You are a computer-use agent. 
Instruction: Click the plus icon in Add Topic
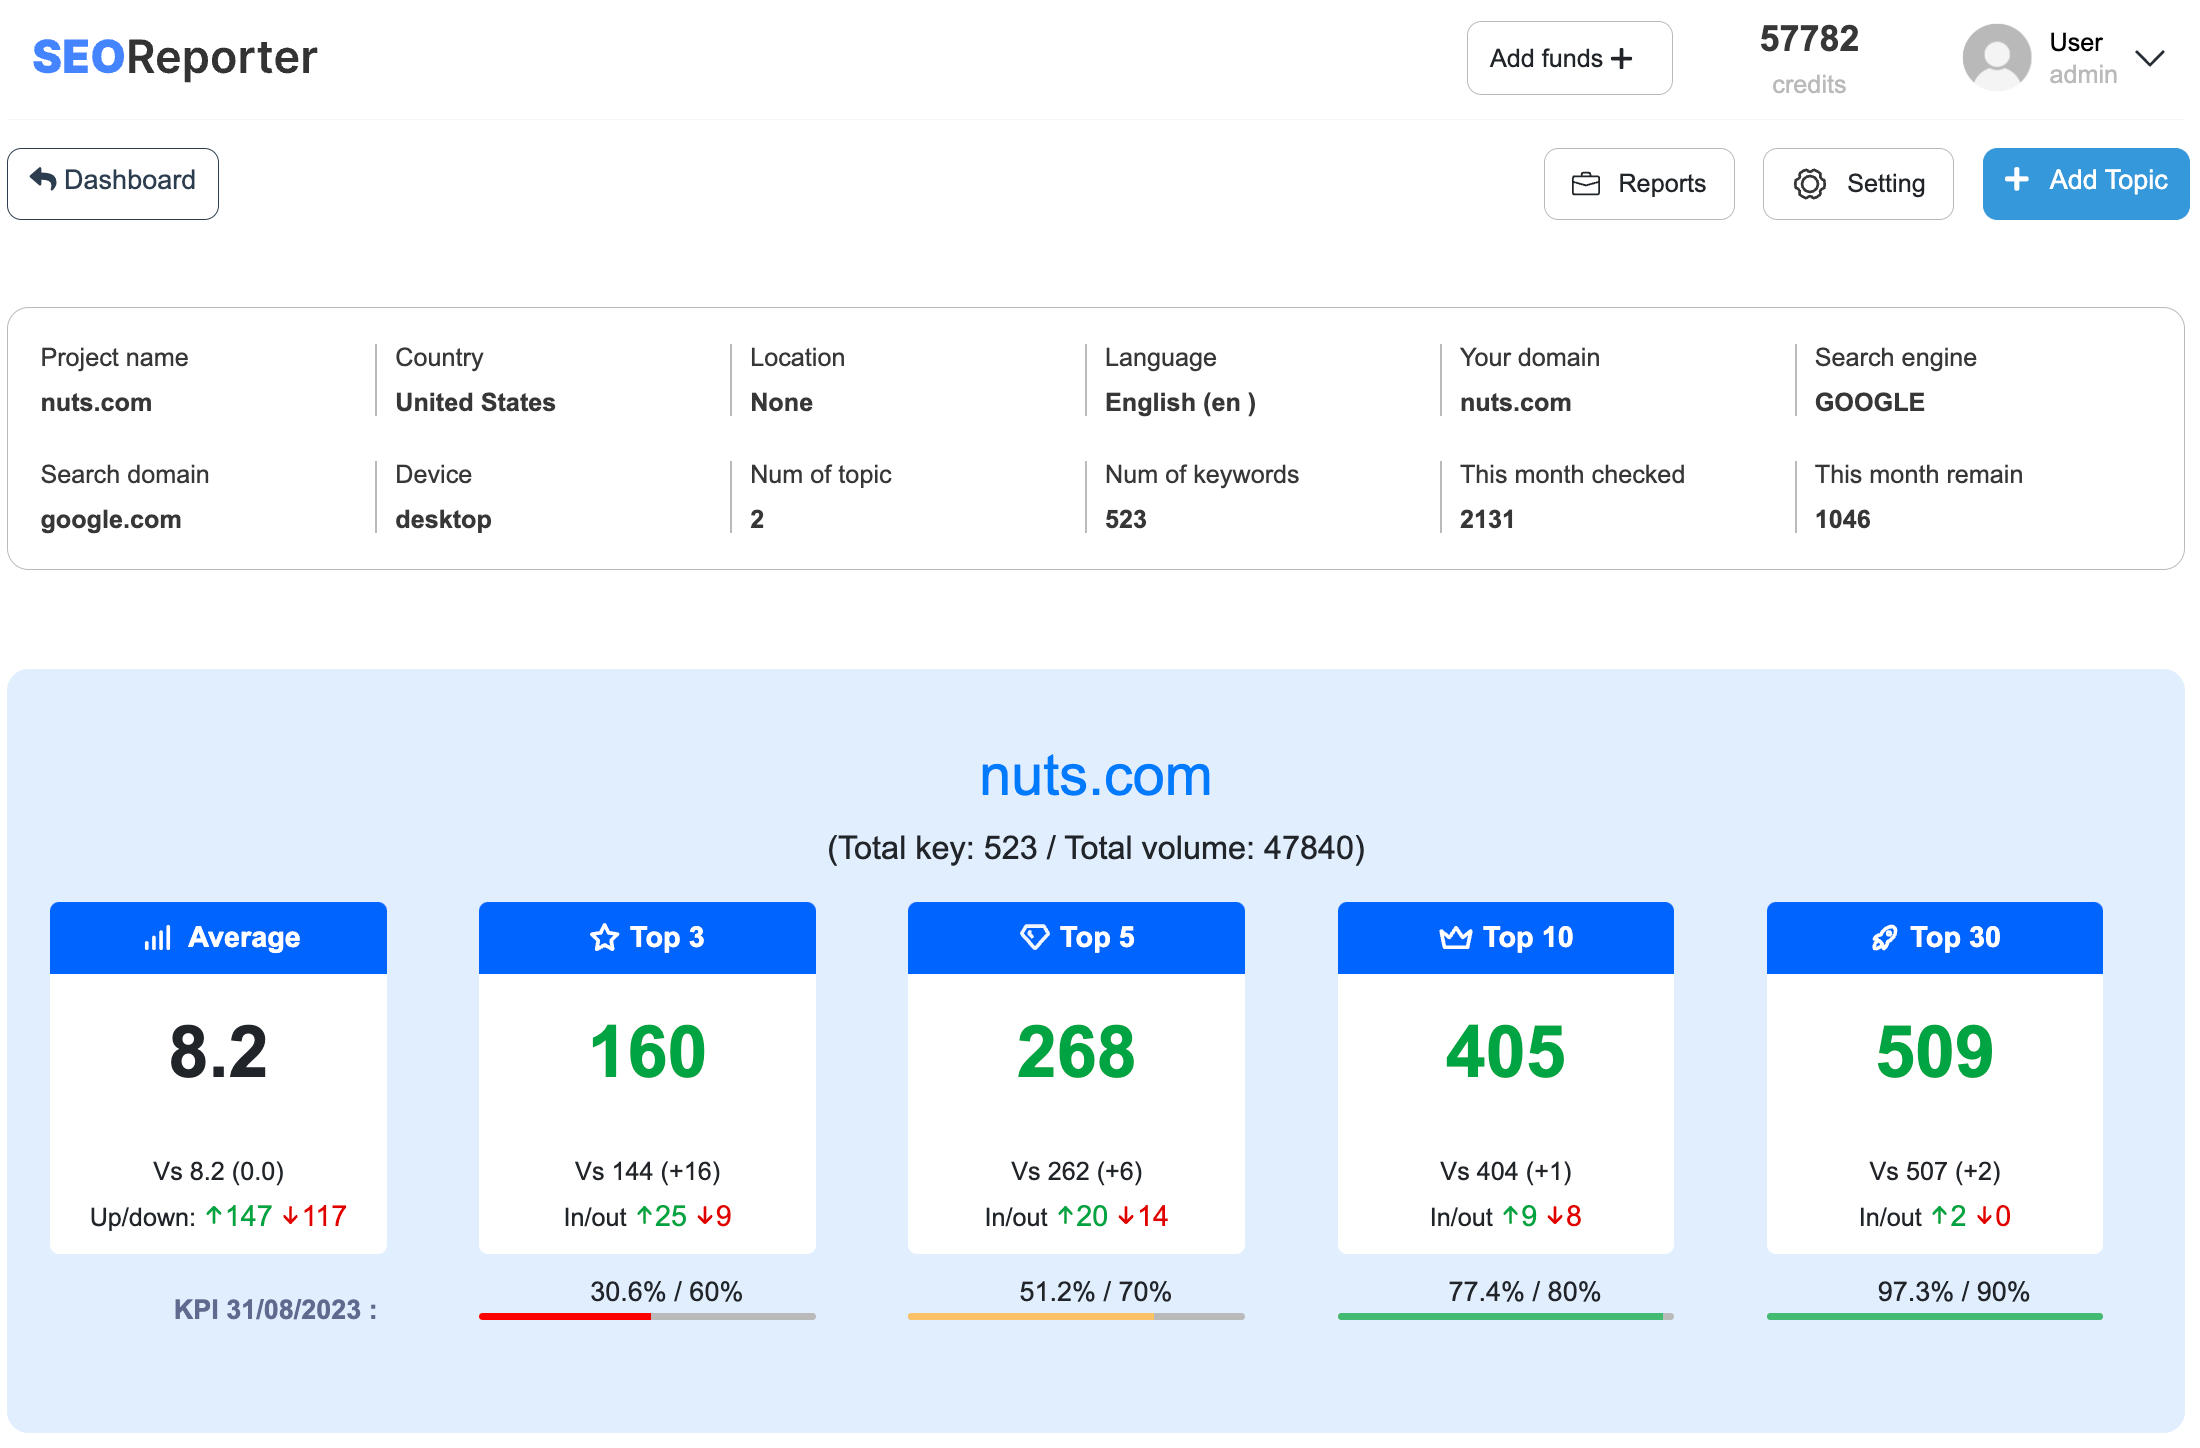[x=2017, y=179]
